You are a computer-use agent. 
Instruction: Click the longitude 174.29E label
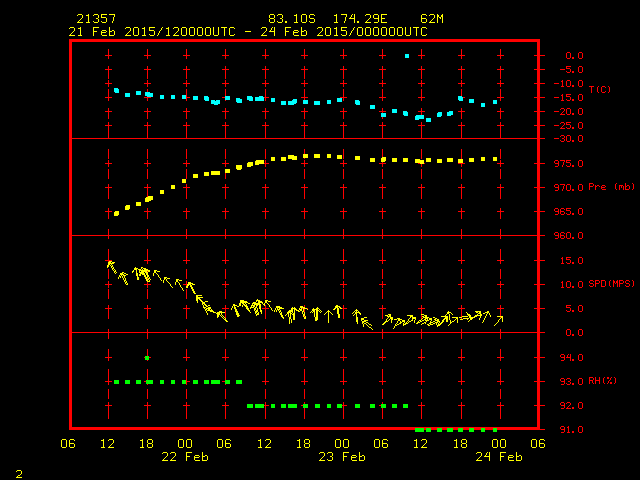click(360, 19)
